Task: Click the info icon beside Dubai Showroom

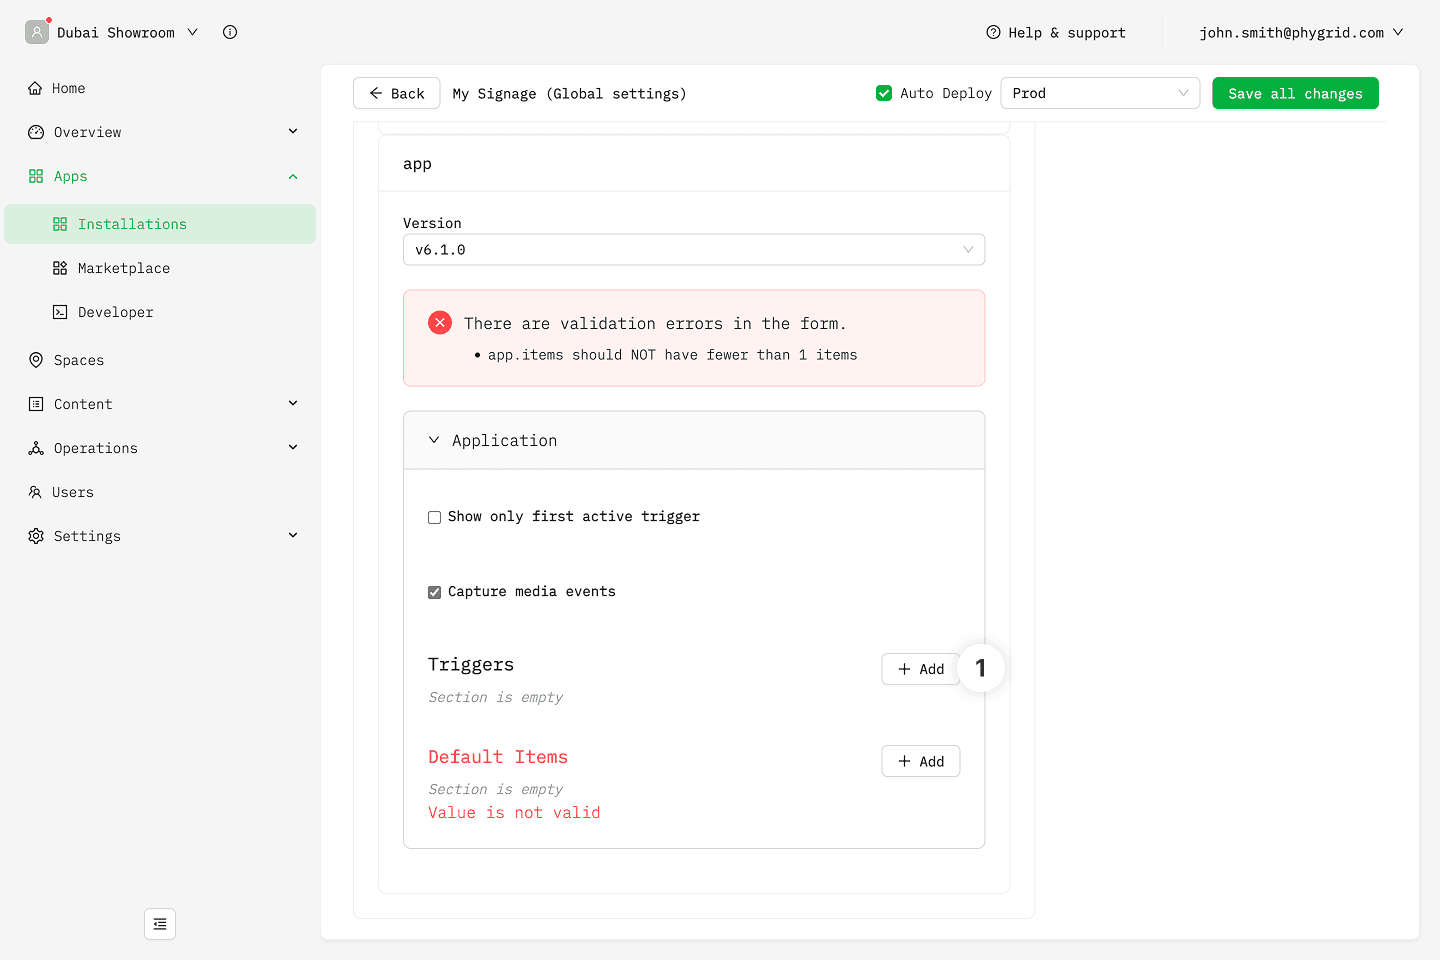Action: coord(230,32)
